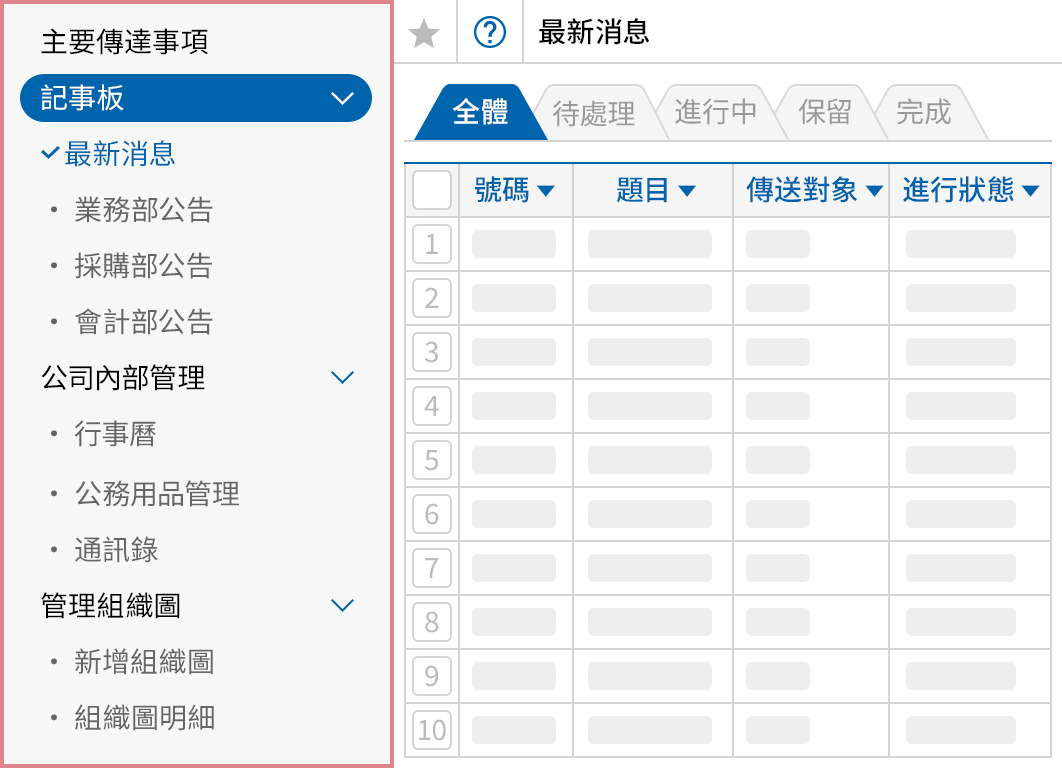Switch to the 保留 tab
This screenshot has width=1062, height=768.
tap(826, 113)
